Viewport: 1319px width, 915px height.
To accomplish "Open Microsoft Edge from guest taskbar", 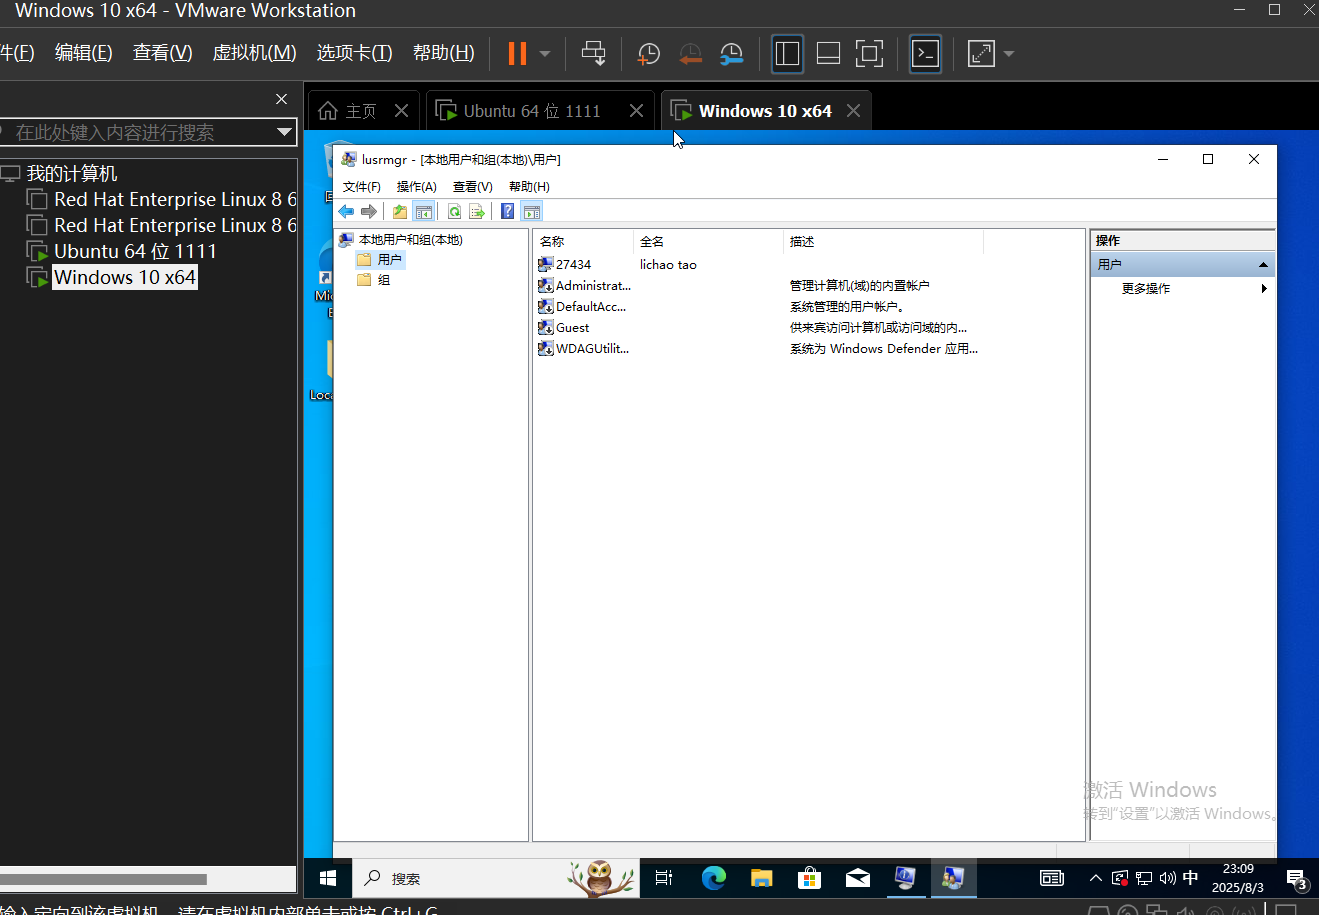I will tap(713, 878).
